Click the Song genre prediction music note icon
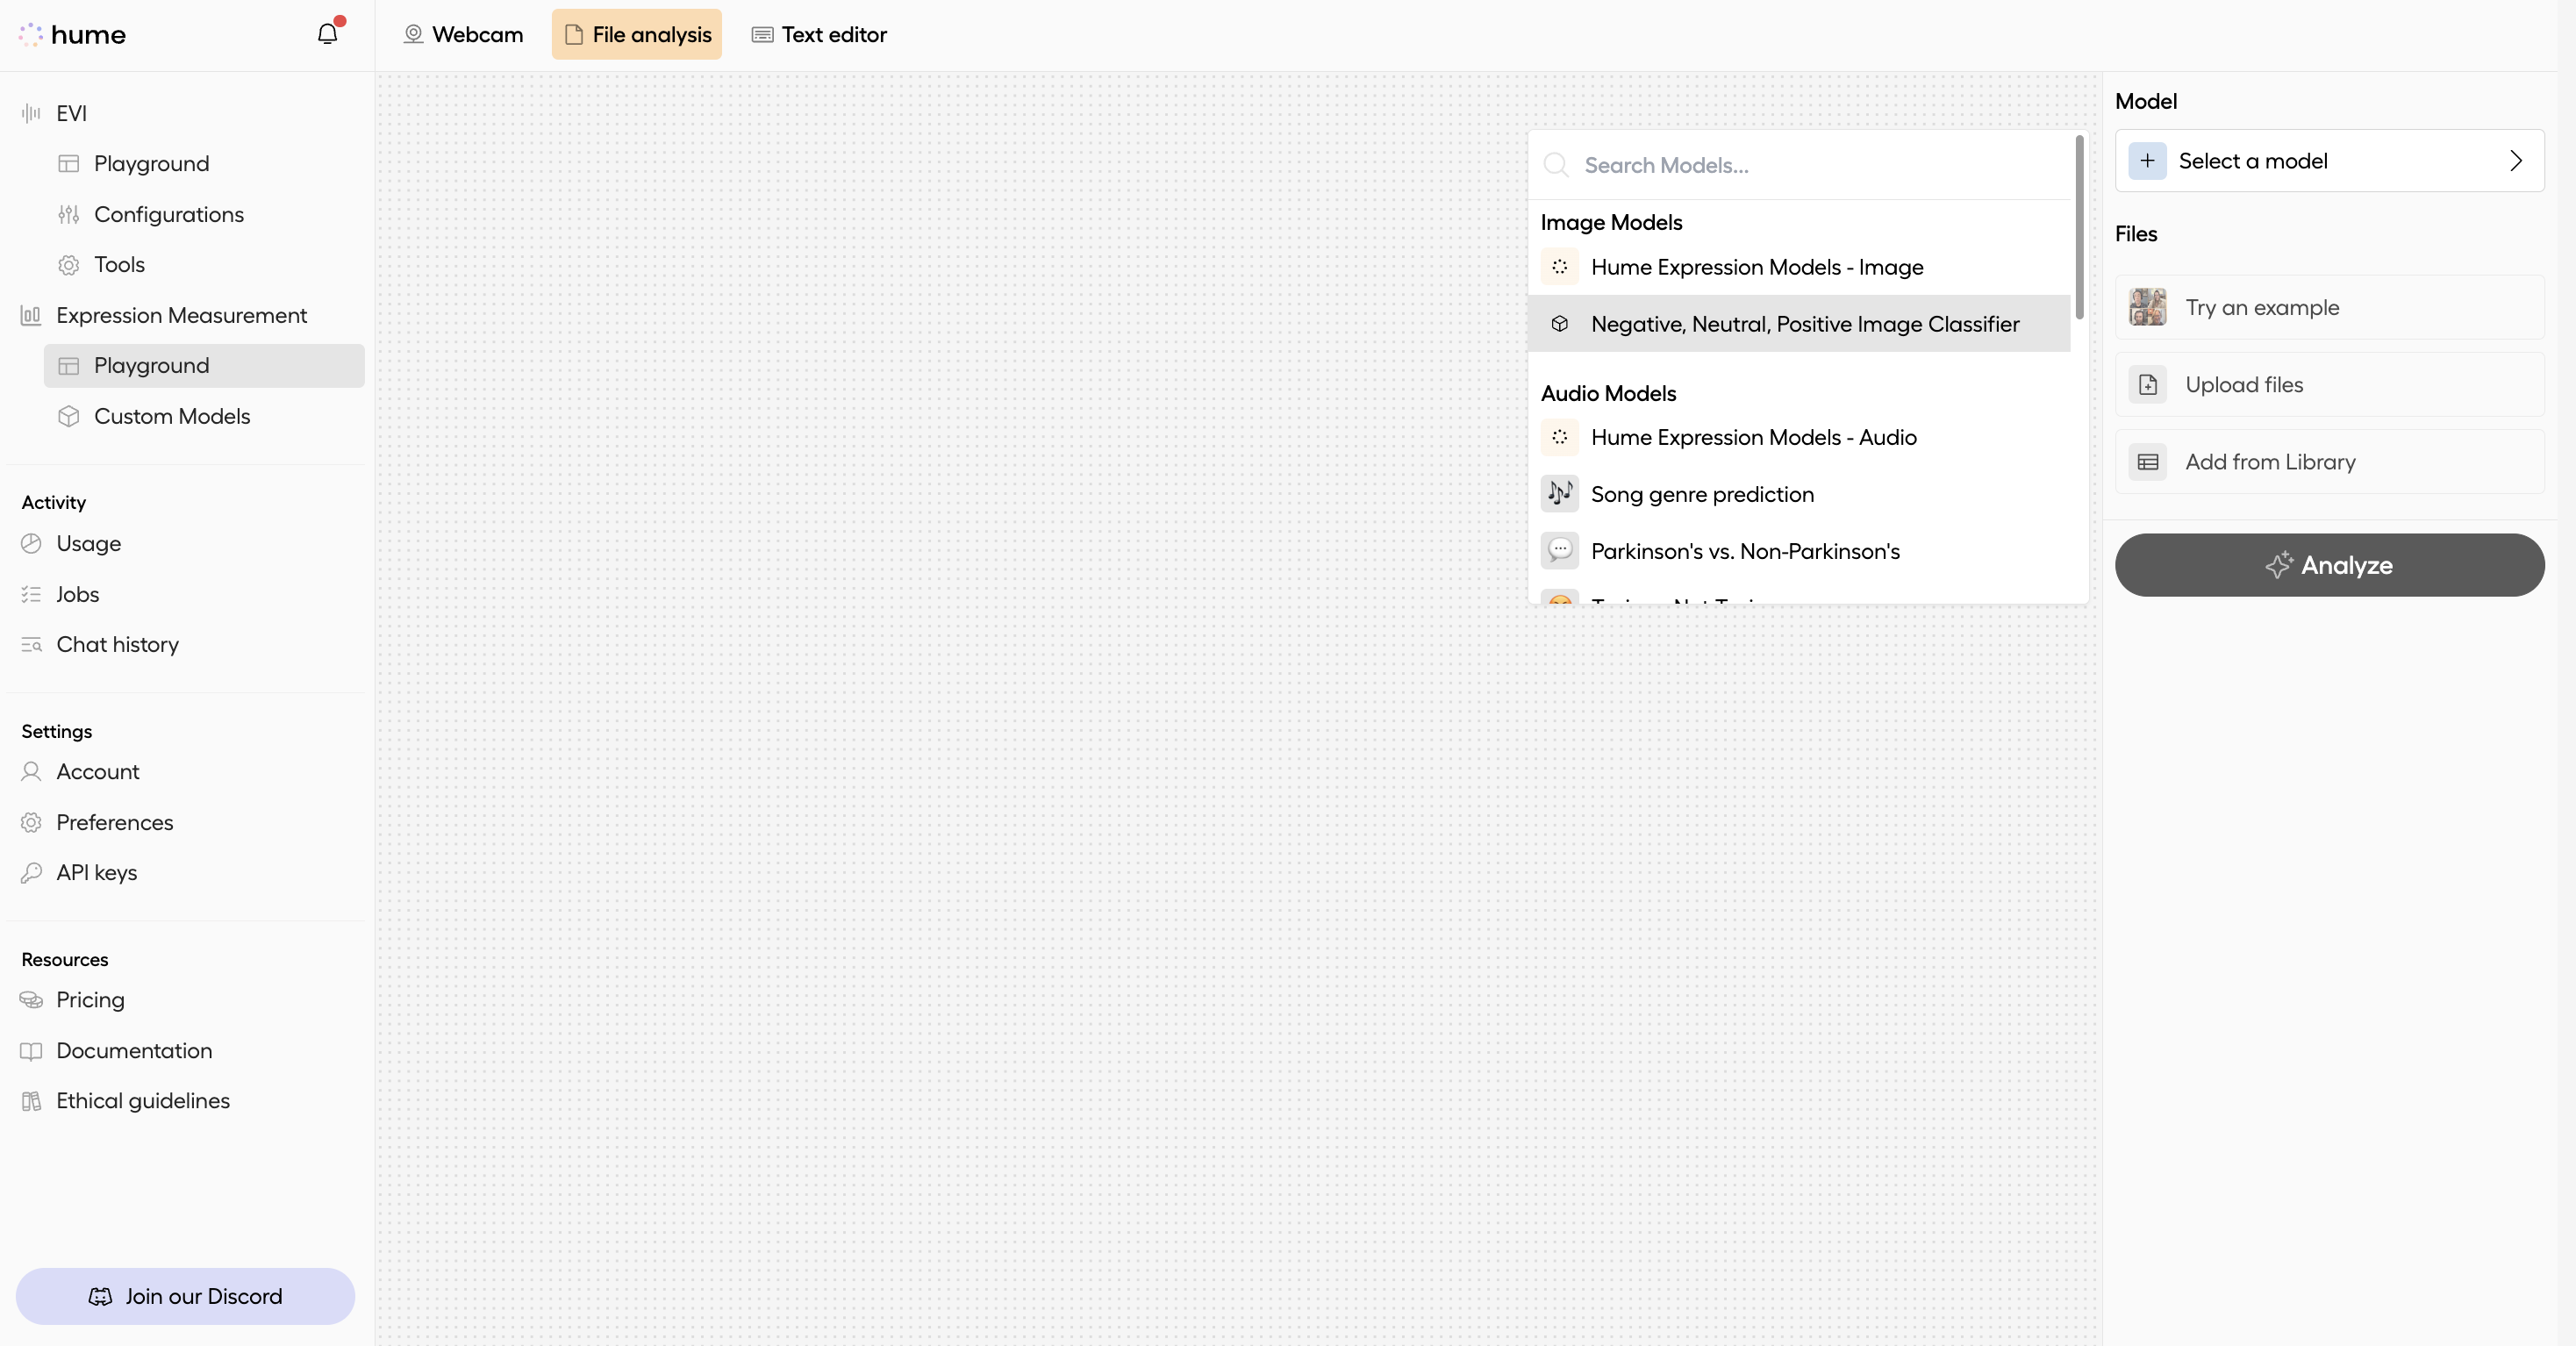The image size is (2576, 1346). point(1560,493)
